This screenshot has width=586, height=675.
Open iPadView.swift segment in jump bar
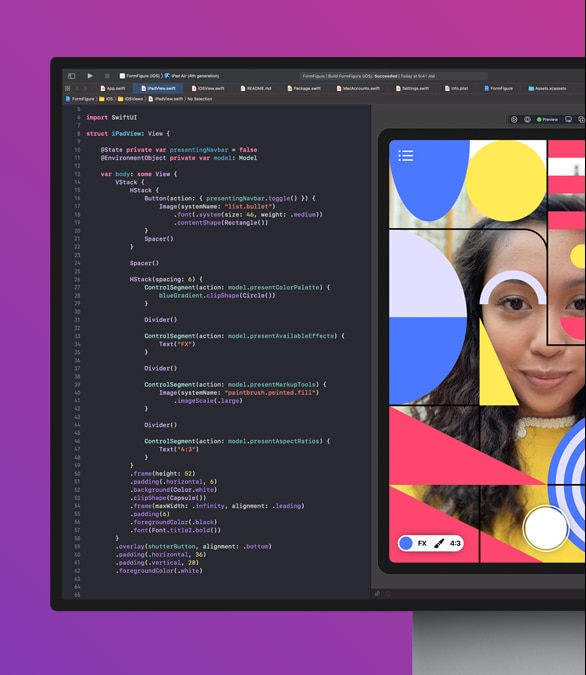coord(165,99)
